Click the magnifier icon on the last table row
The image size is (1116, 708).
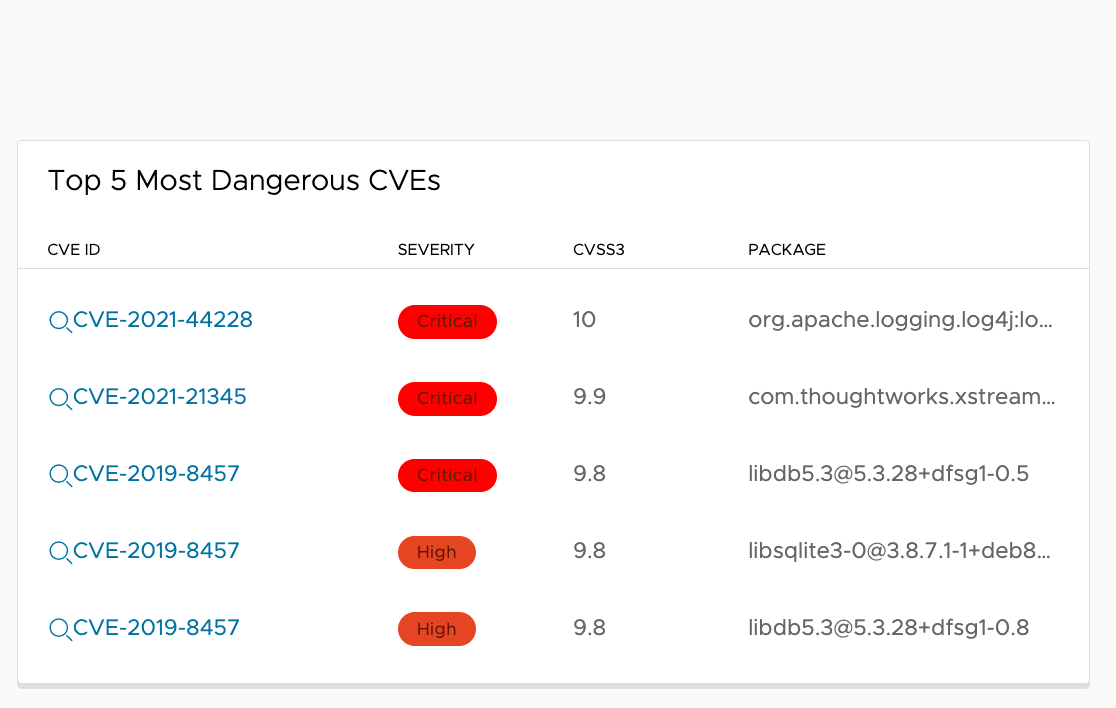(58, 629)
